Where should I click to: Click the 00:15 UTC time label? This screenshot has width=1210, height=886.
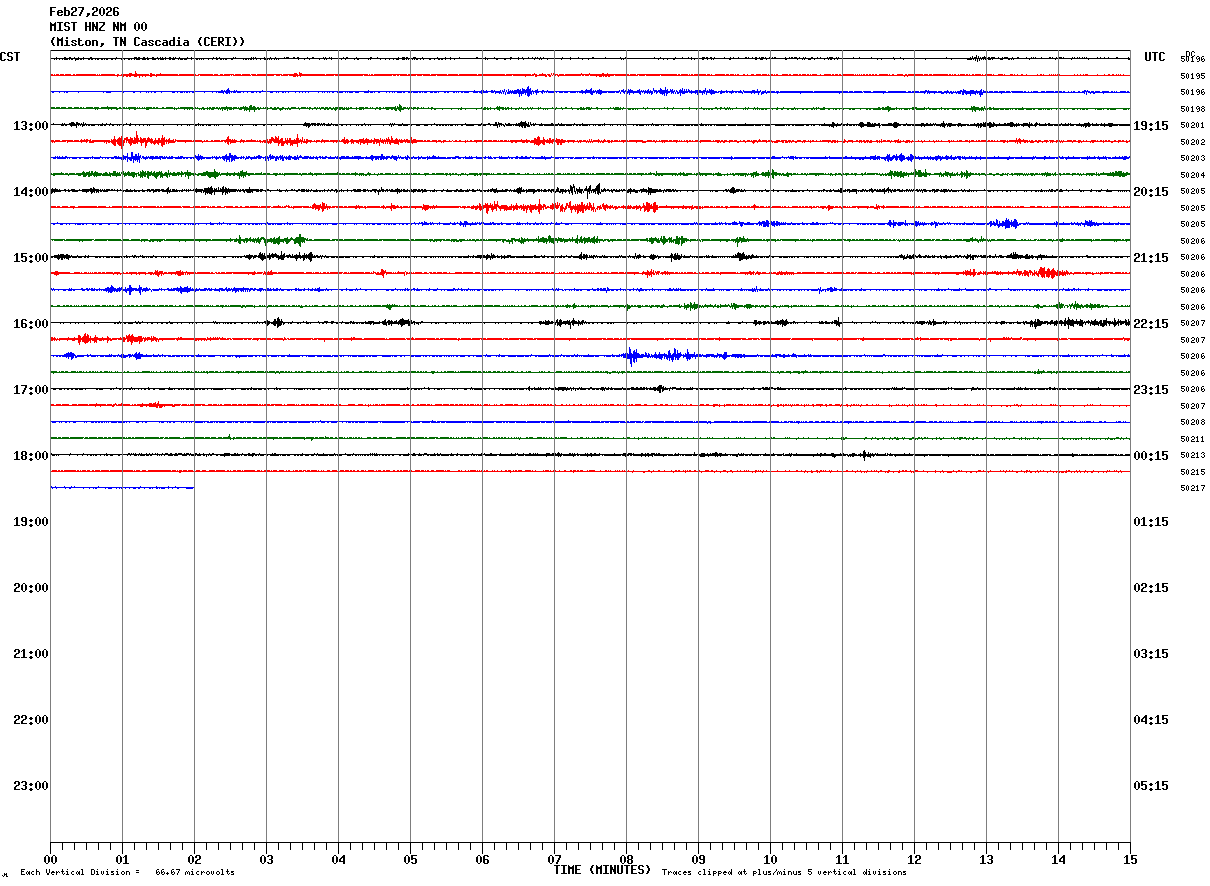1151,456
